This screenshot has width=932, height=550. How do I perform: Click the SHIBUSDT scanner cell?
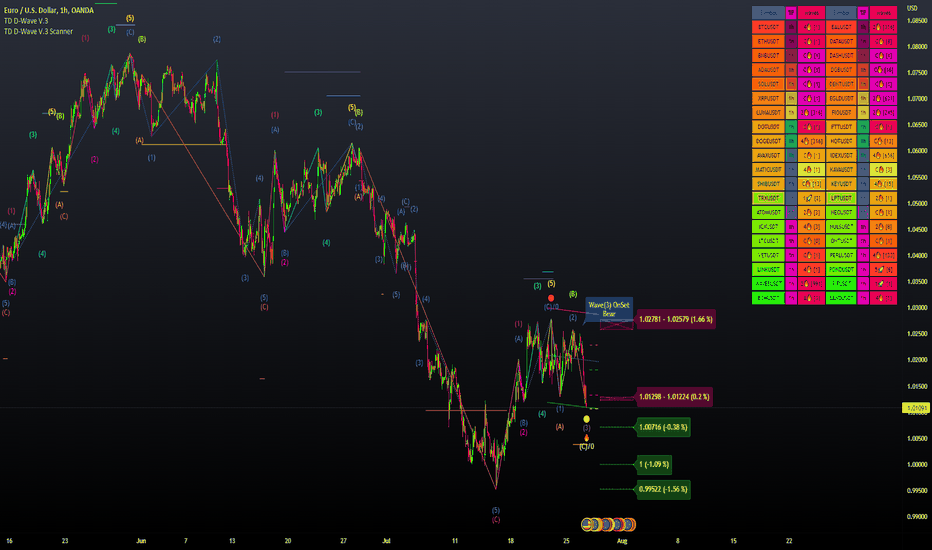coord(768,184)
